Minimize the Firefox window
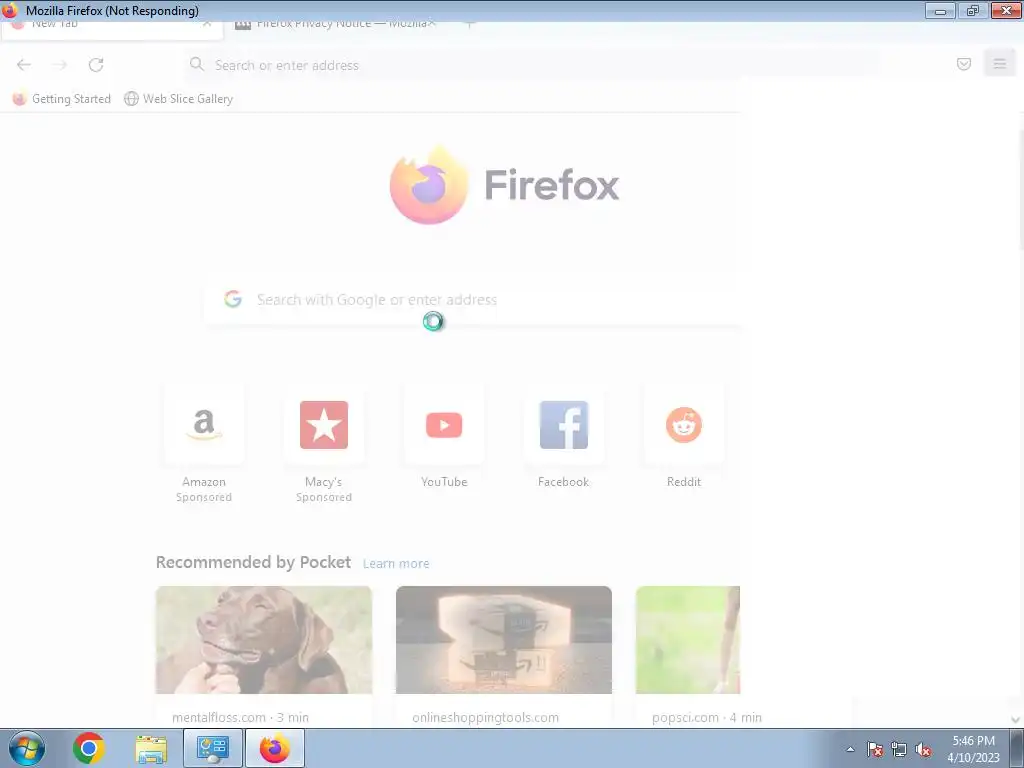The height and width of the screenshot is (768, 1024). [x=940, y=10]
